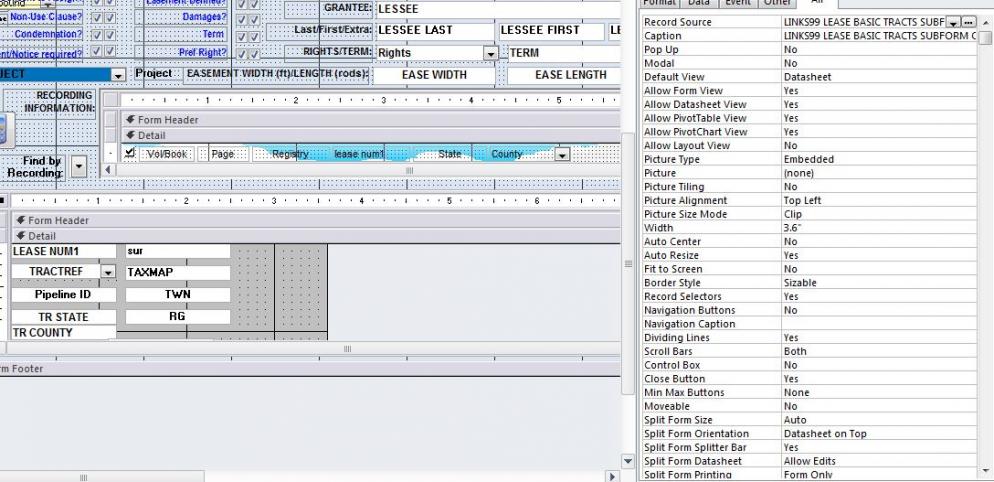Select the Form Header bar of the recording subform
Viewport: 994px width, 482px height.
coord(370,119)
